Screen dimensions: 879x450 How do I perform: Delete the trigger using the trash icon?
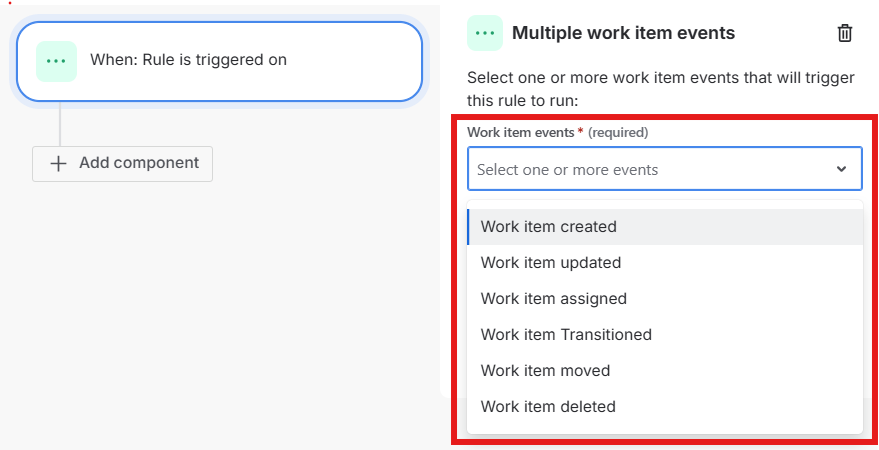tap(845, 33)
